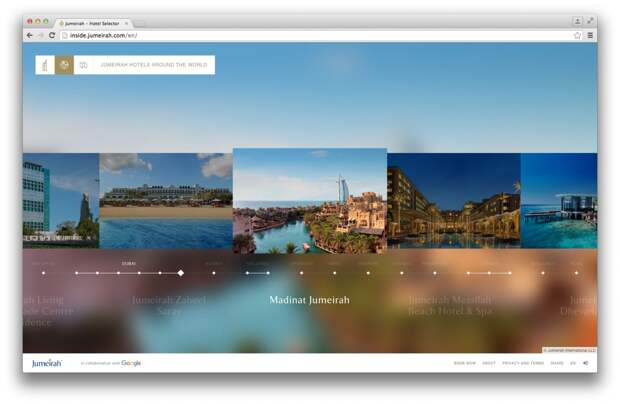Image resolution: width=620 pixels, height=404 pixels.
Task: Reload the page with the refresh icon
Action: coord(52,35)
